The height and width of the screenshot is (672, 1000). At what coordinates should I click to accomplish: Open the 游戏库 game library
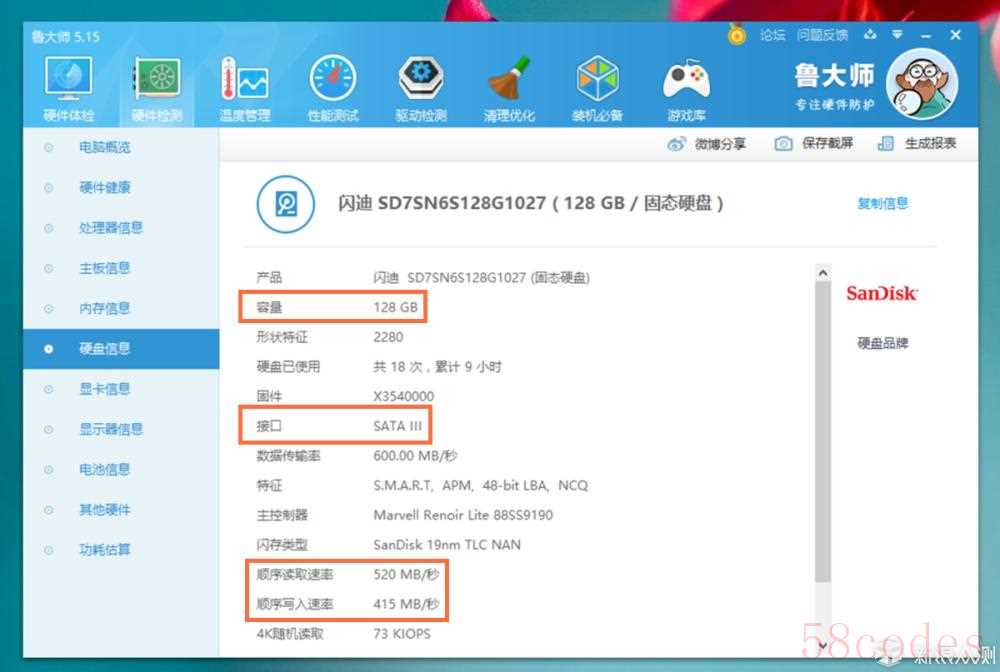pos(686,87)
